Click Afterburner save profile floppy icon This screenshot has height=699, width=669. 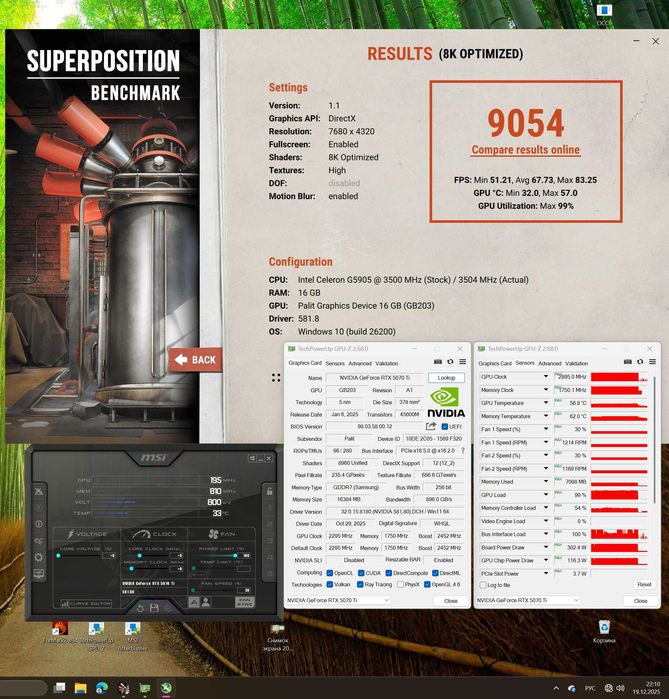154,608
